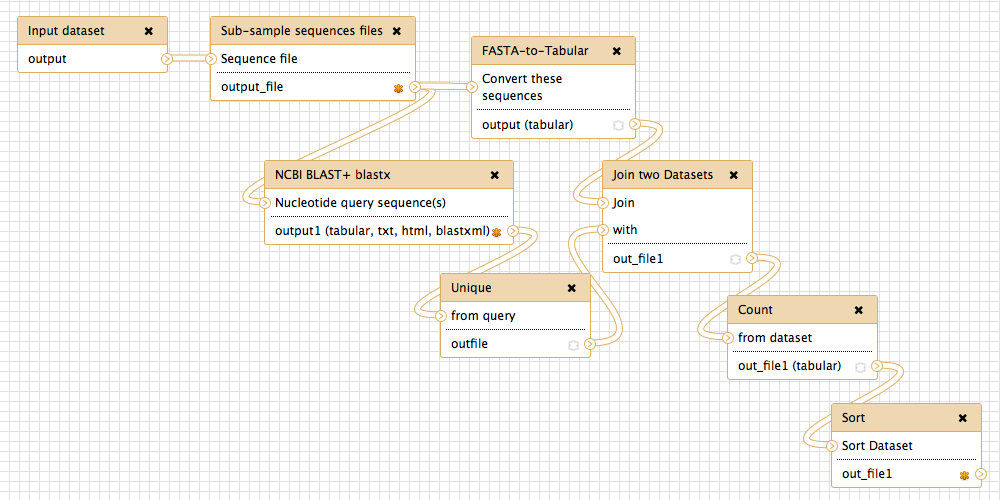Close the FASTA-to-Tabular node
The image size is (1000, 500).
click(x=616, y=51)
